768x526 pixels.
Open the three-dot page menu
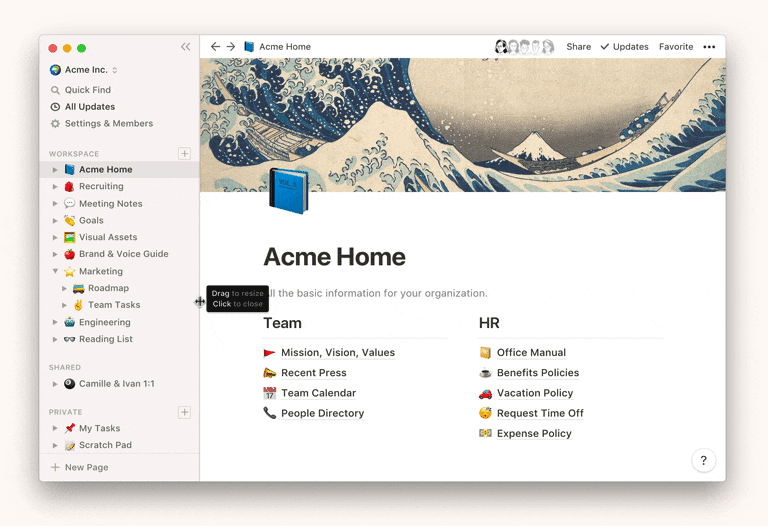tap(709, 47)
